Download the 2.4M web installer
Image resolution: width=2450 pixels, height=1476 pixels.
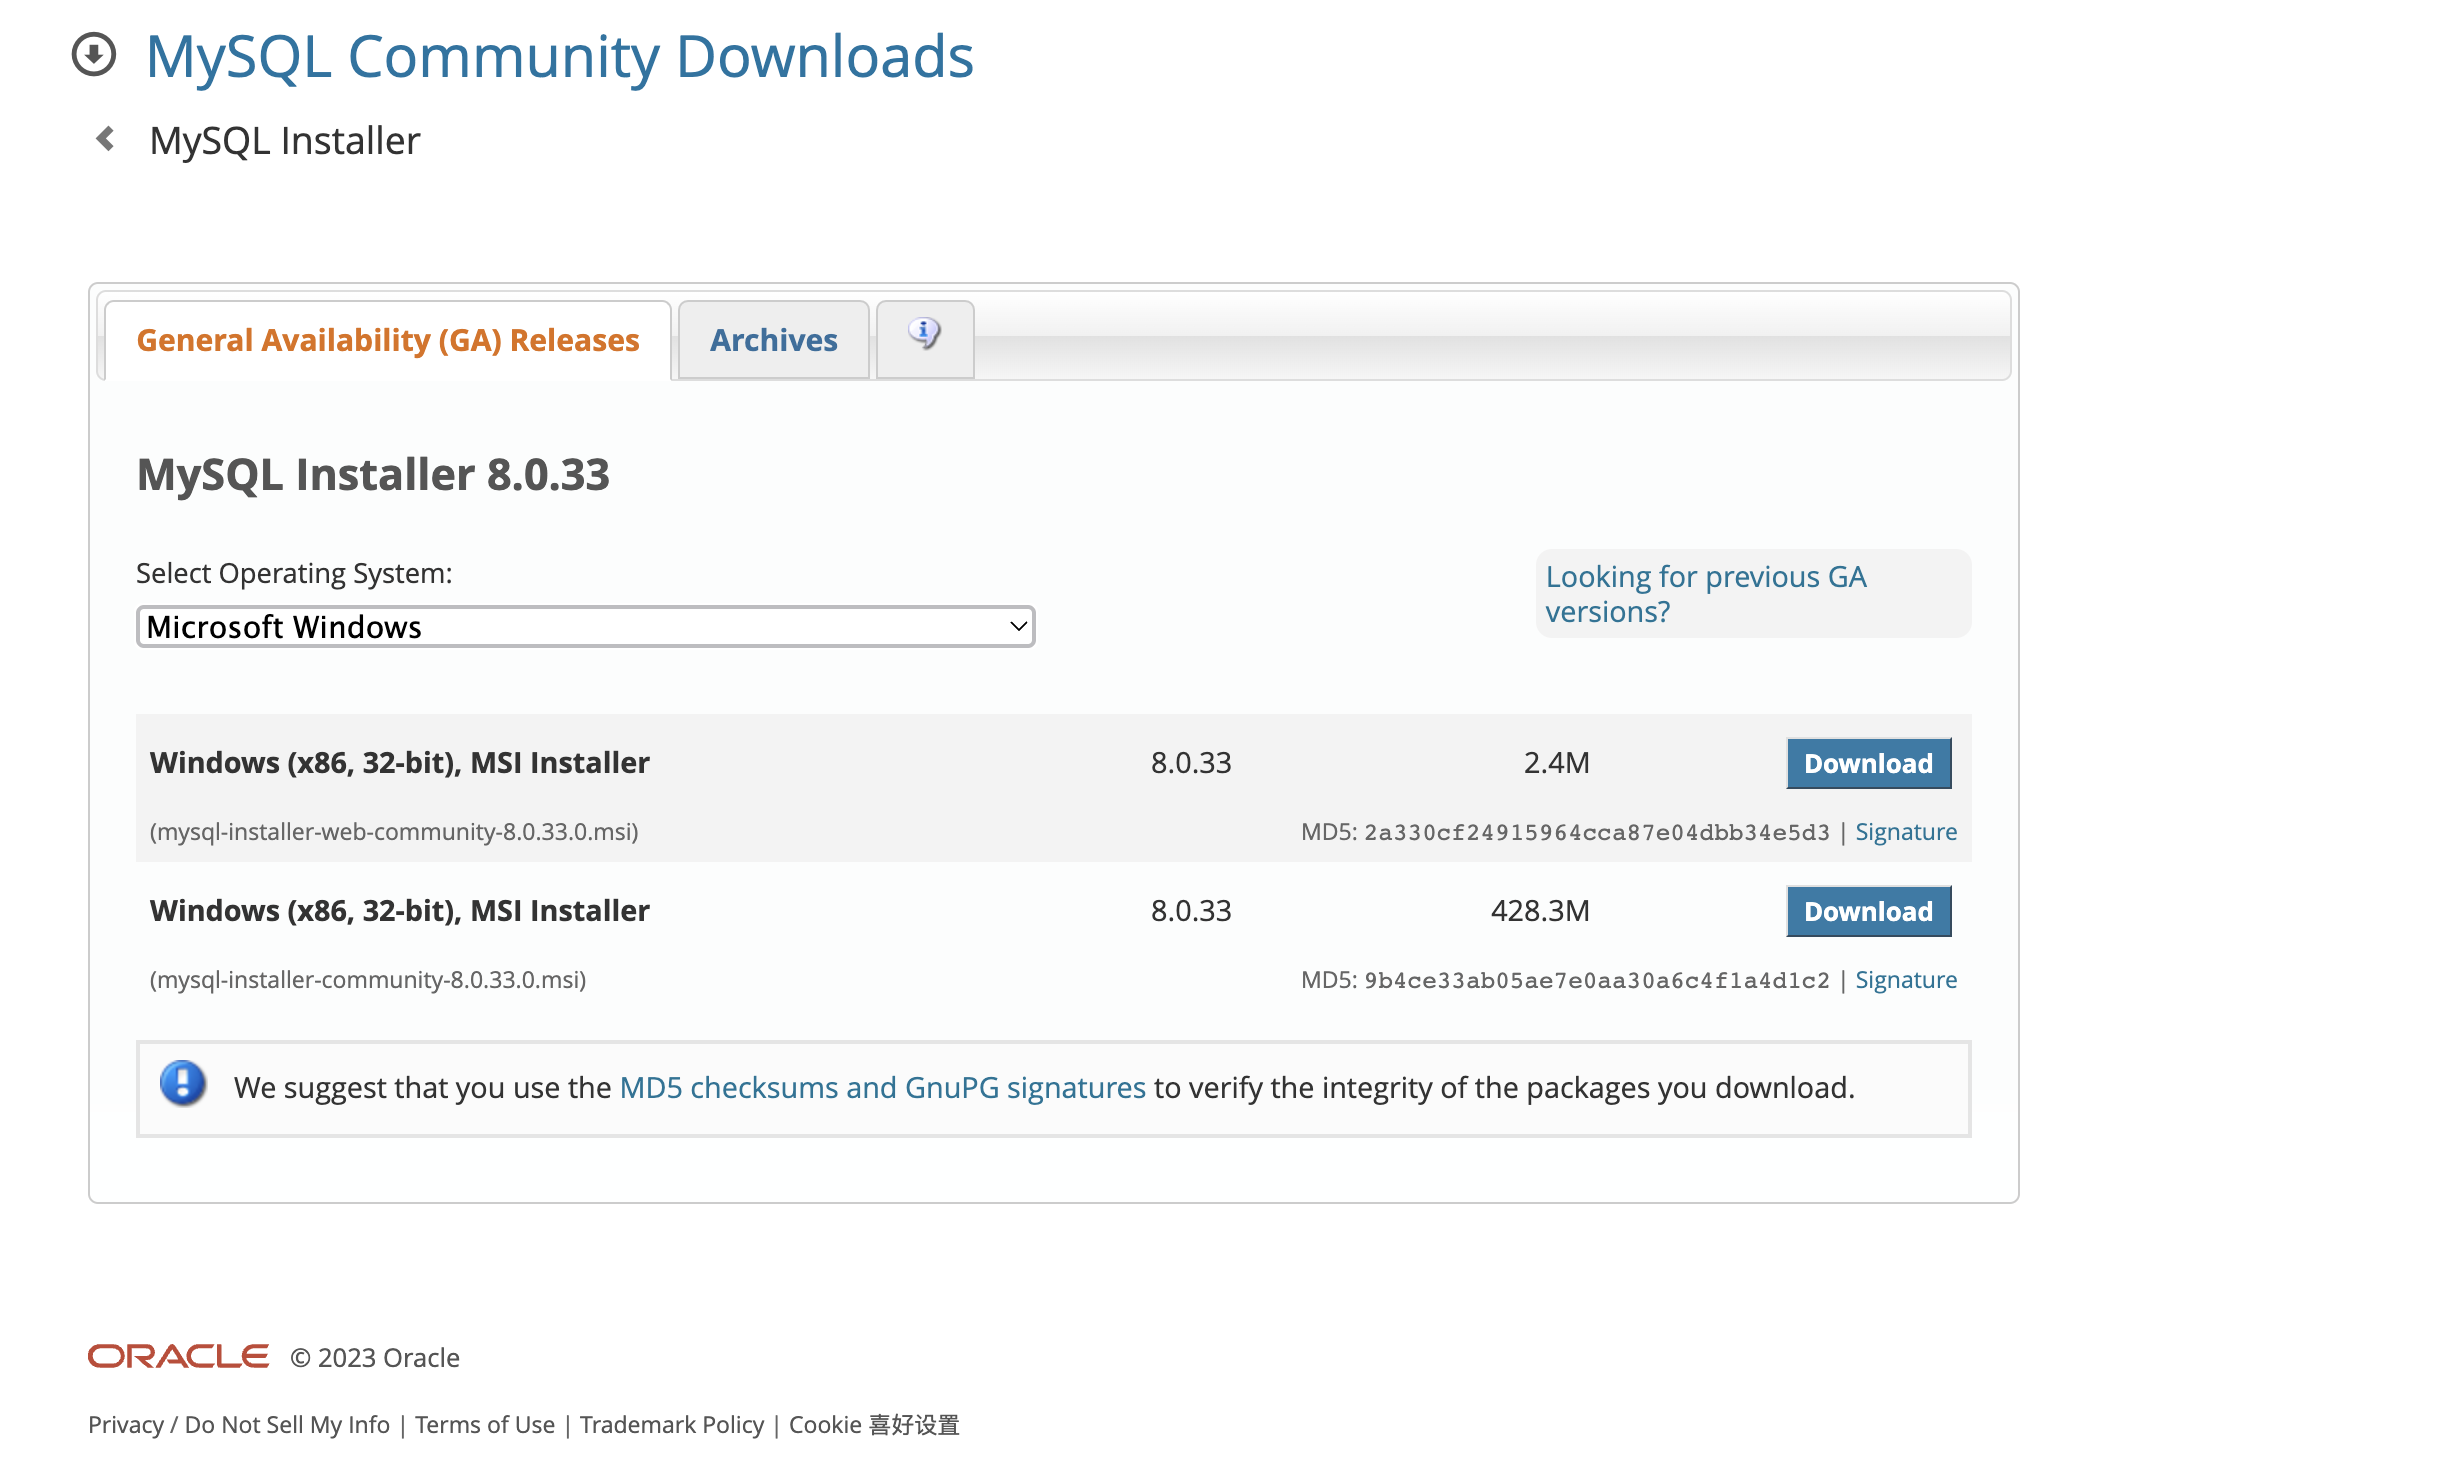tap(1868, 763)
